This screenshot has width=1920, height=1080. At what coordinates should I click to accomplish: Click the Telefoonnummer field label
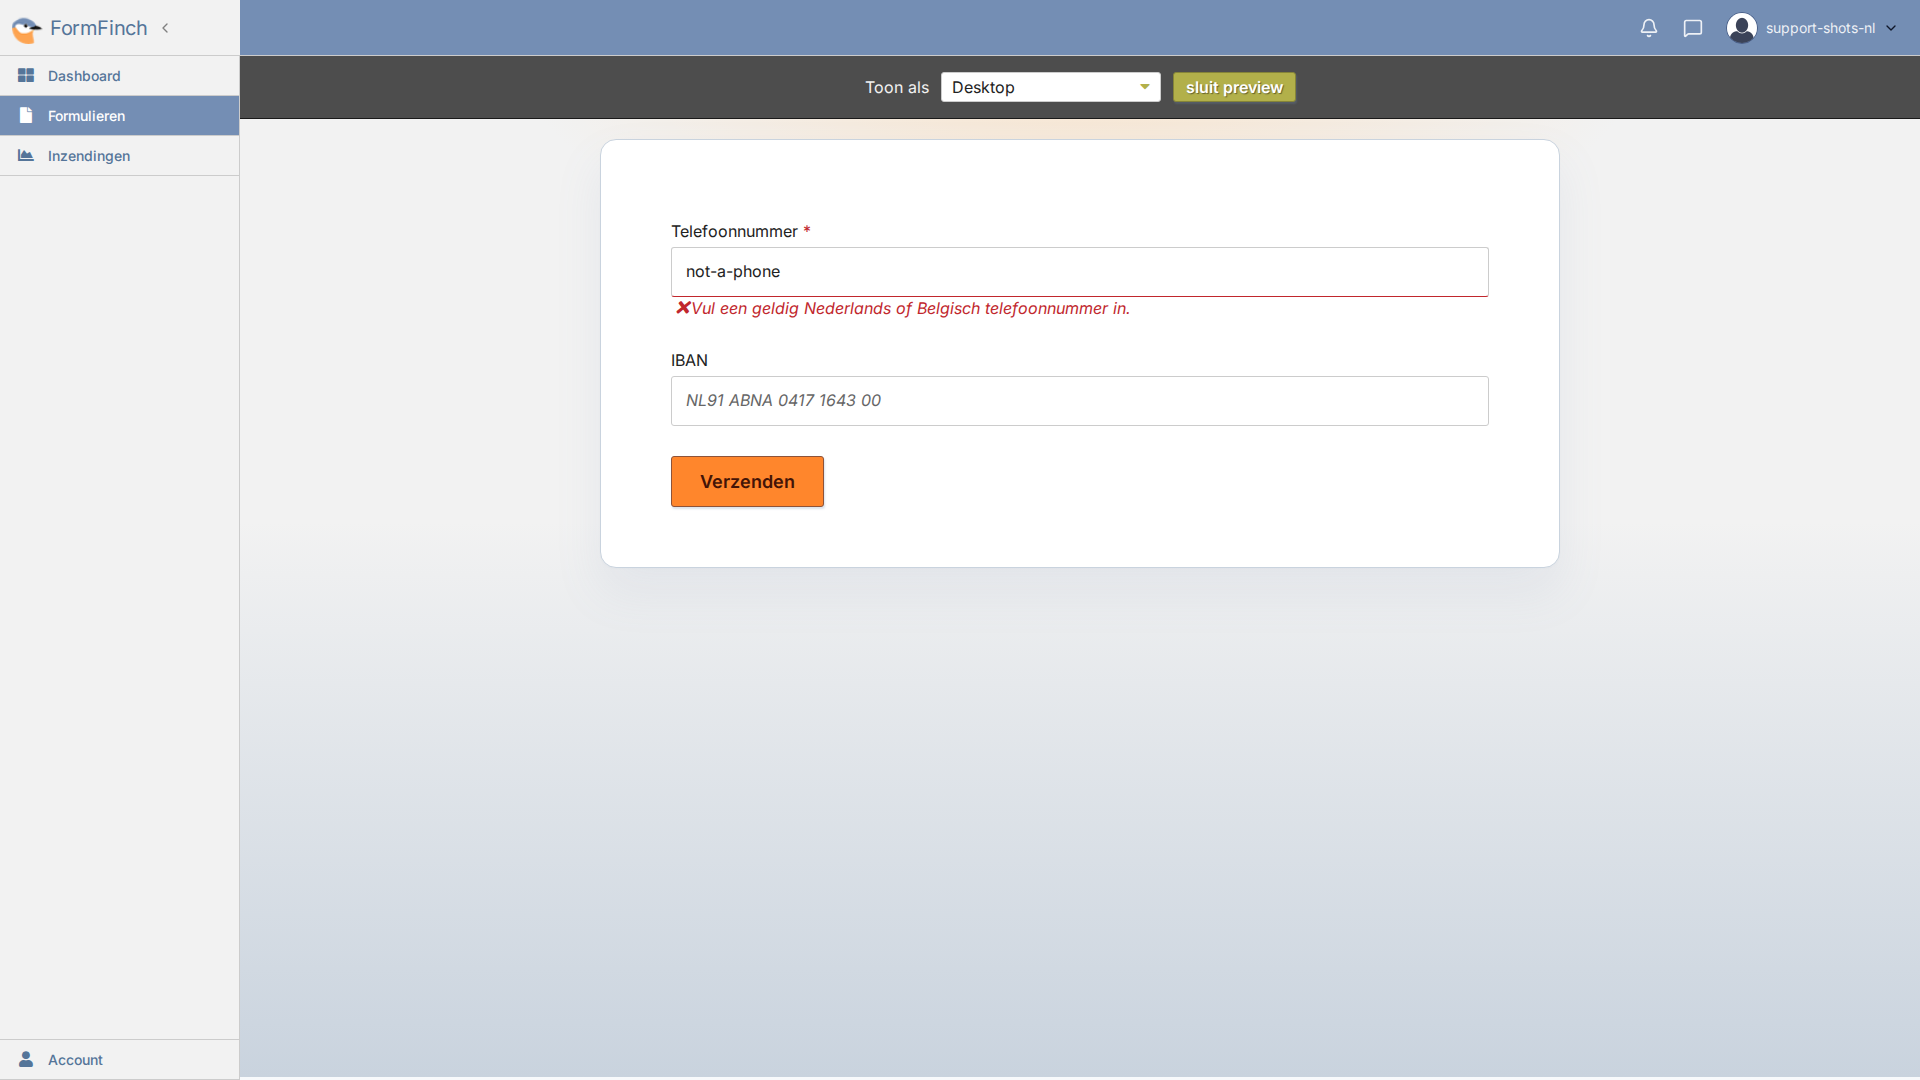734,231
